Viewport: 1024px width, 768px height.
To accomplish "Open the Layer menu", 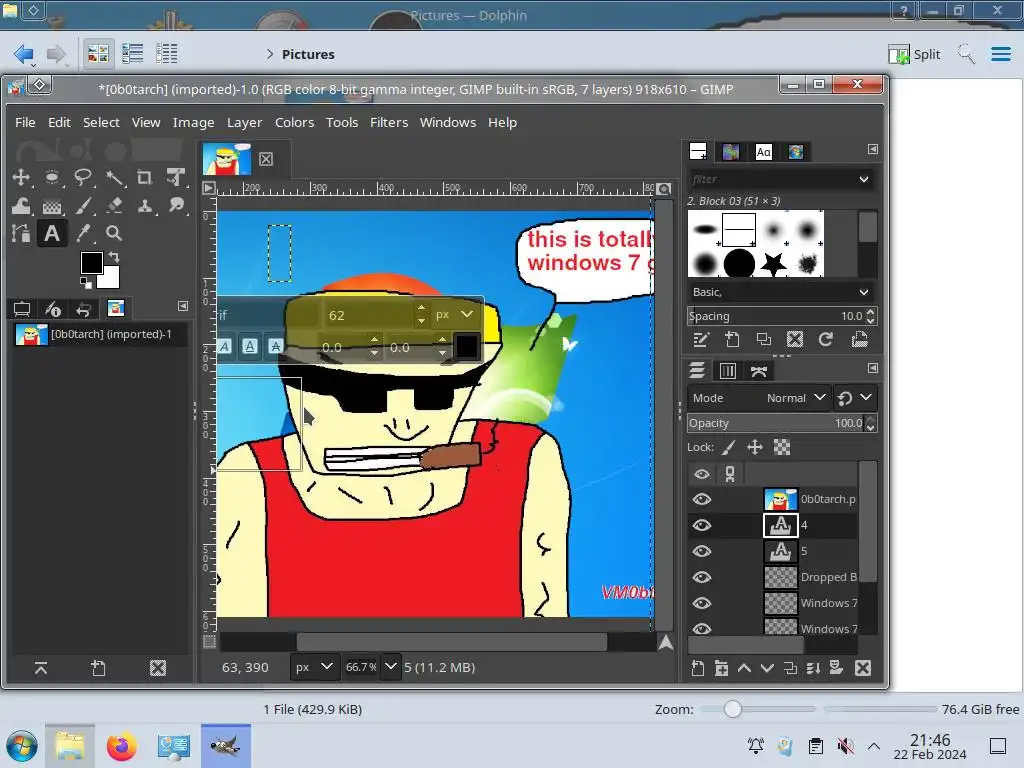I will tap(244, 122).
